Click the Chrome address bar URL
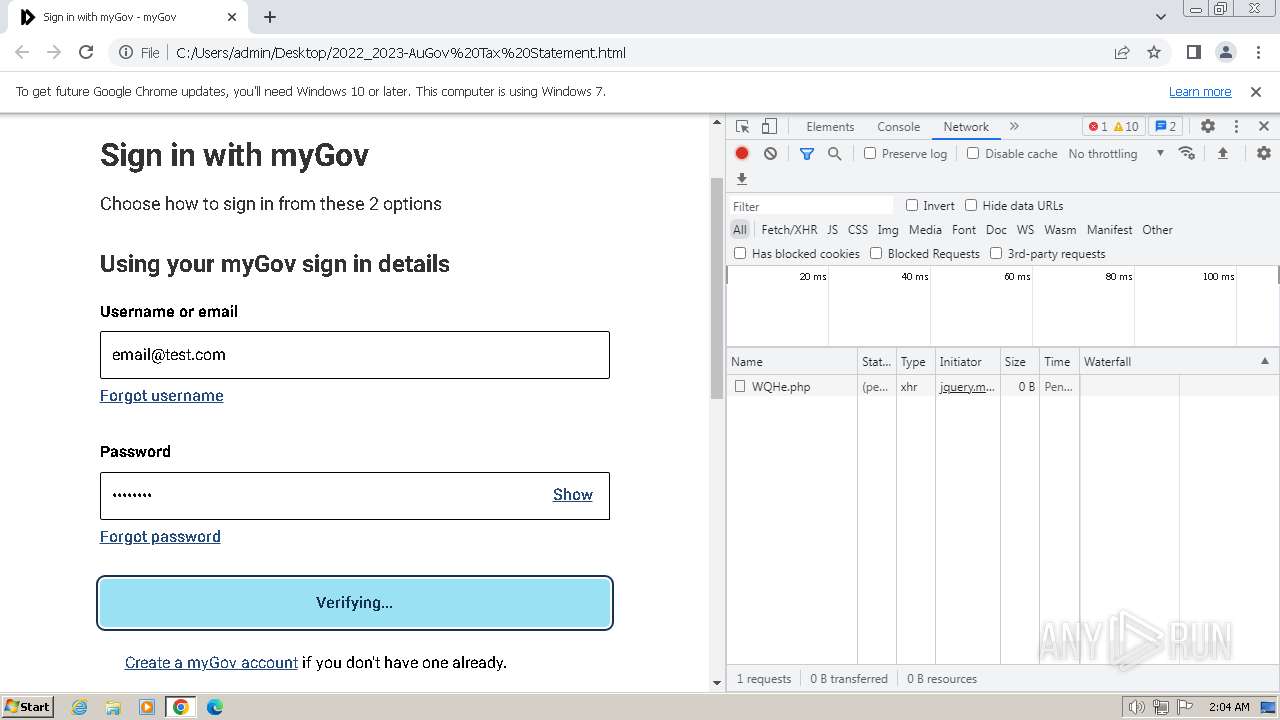The image size is (1280, 720). [x=401, y=52]
